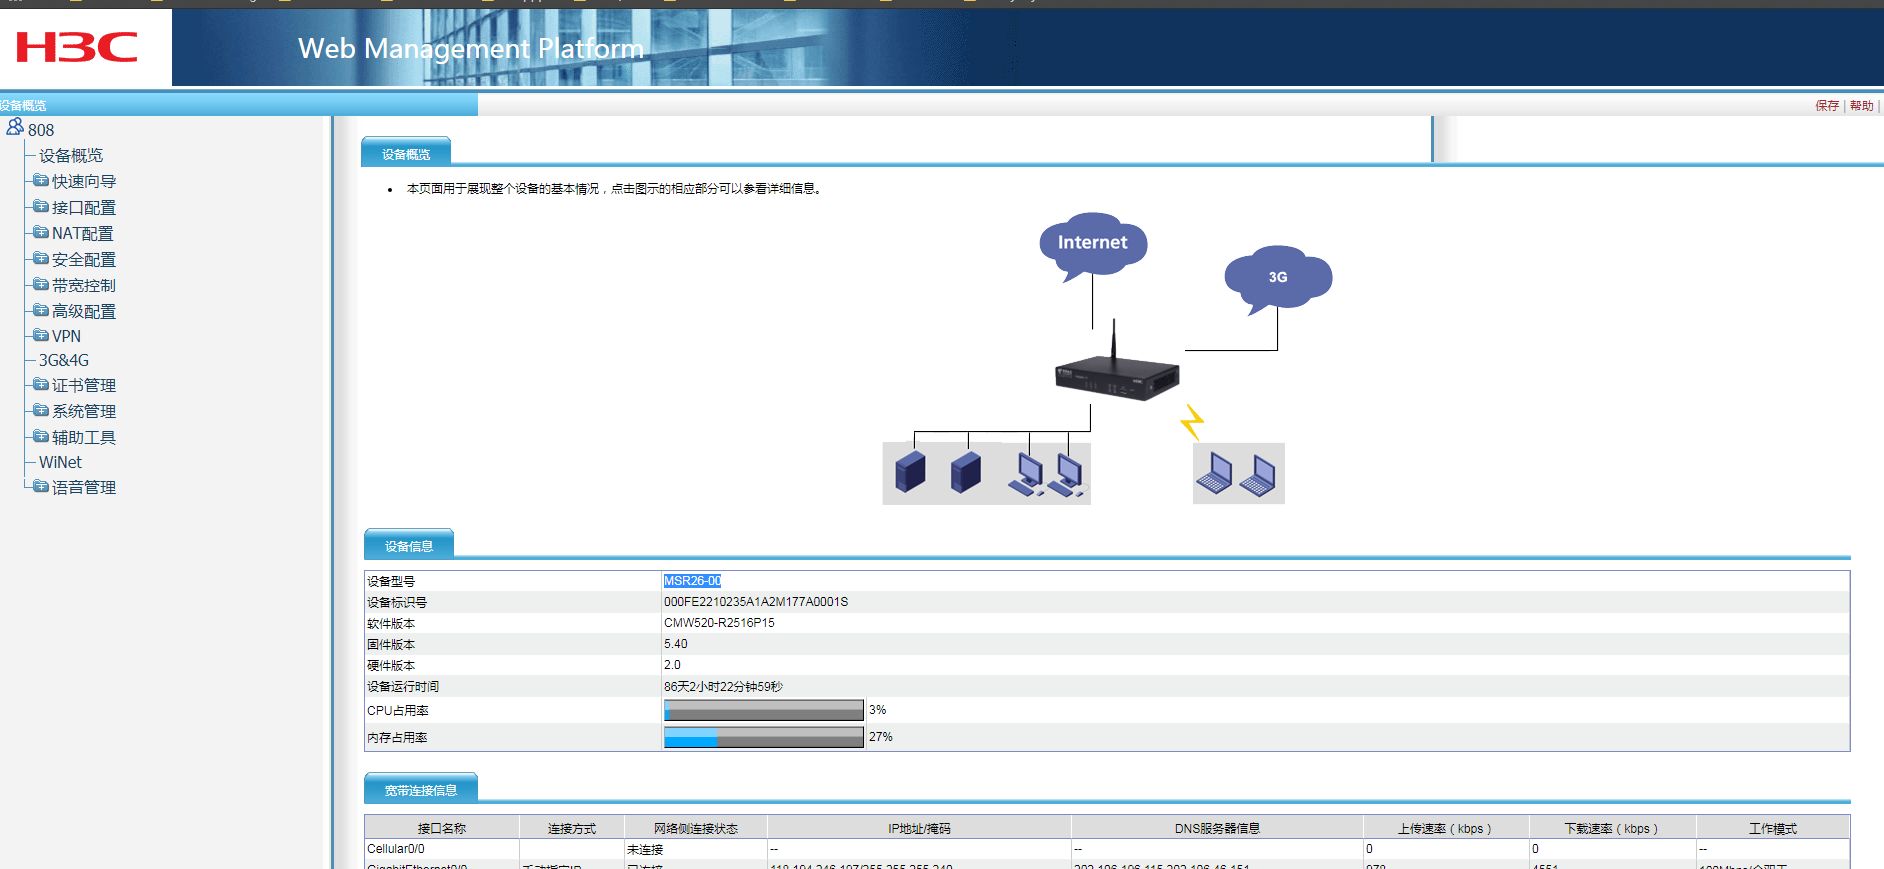Expand the 证书管理 tree node
The image size is (1884, 869).
41,384
